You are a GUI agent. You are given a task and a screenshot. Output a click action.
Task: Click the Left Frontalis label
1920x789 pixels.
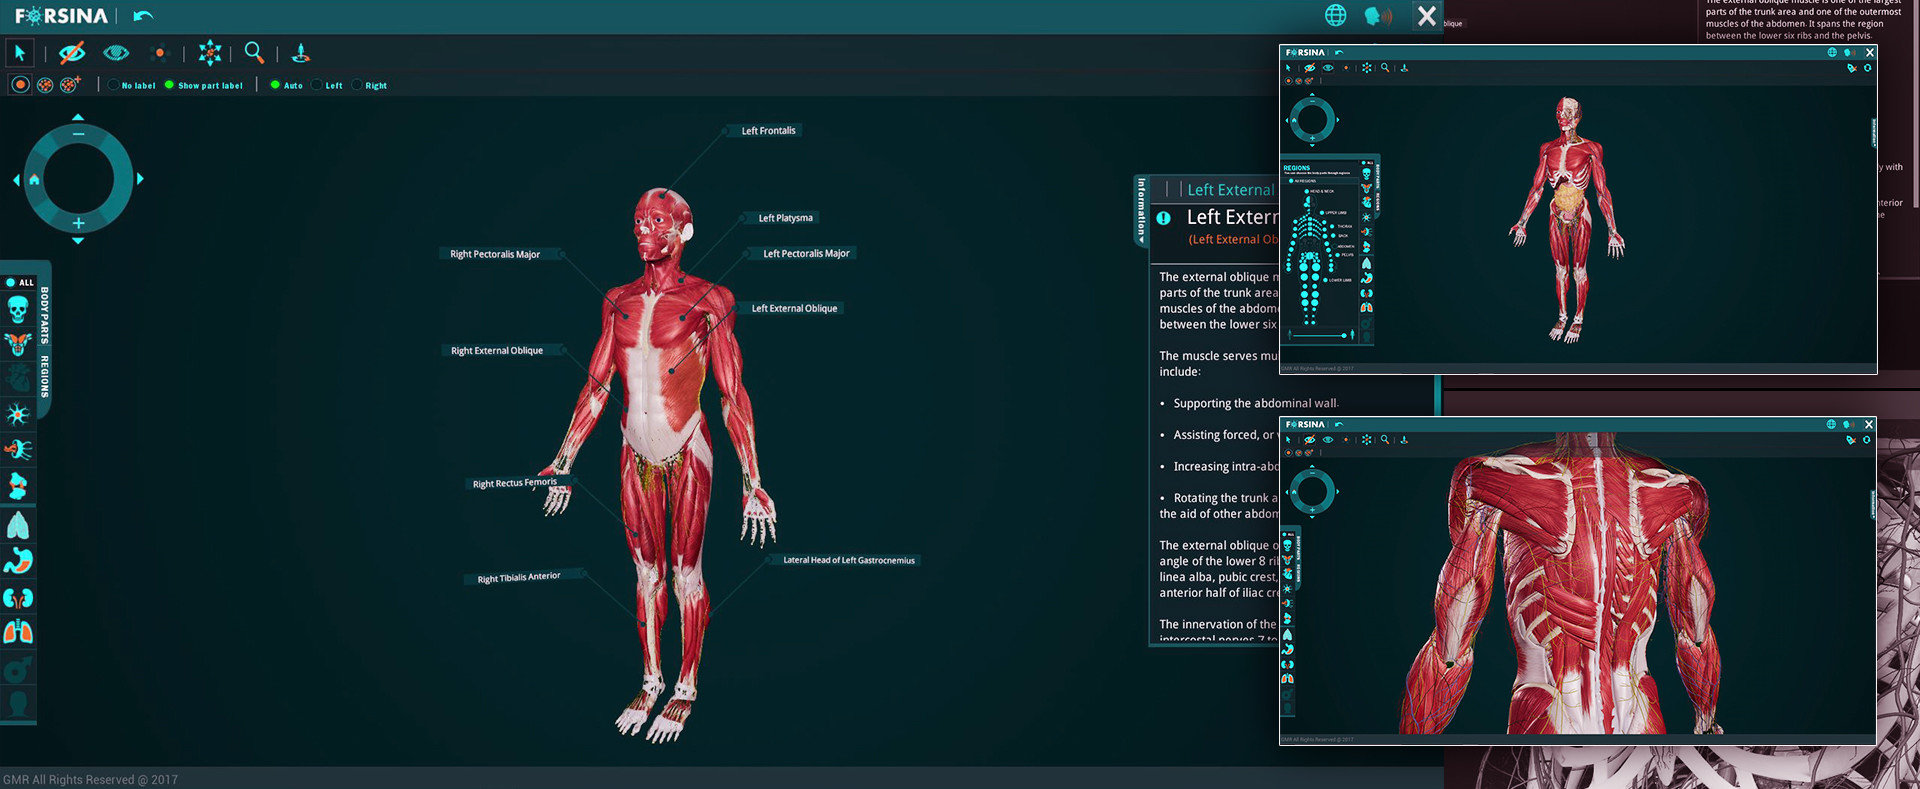point(768,131)
